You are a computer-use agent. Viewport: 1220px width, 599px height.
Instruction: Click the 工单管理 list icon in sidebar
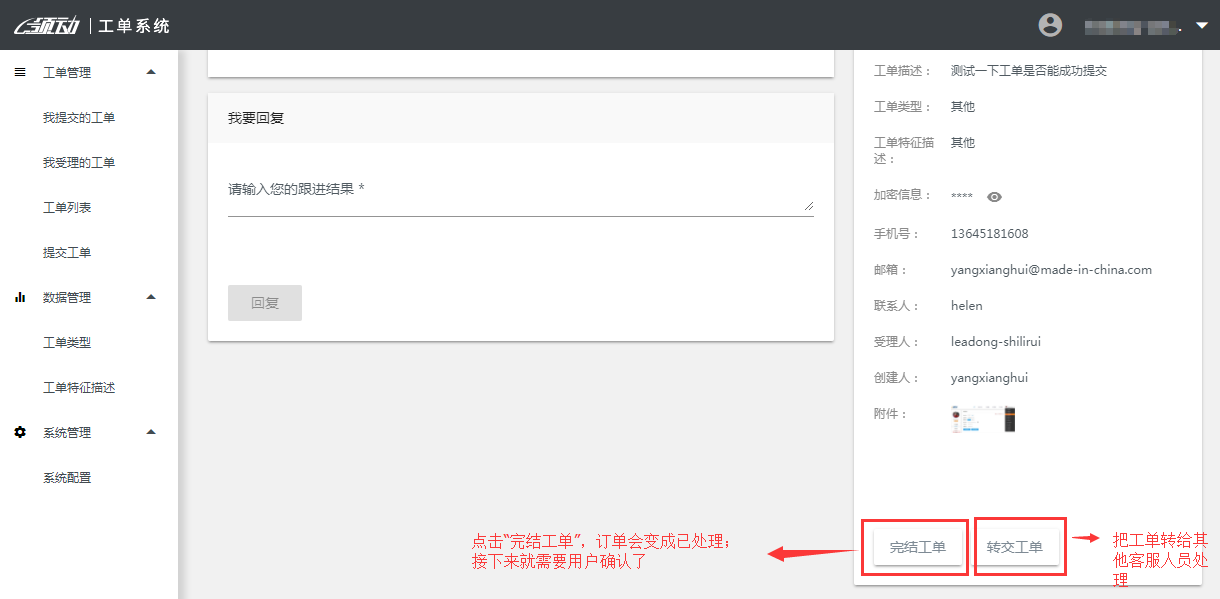click(20, 72)
